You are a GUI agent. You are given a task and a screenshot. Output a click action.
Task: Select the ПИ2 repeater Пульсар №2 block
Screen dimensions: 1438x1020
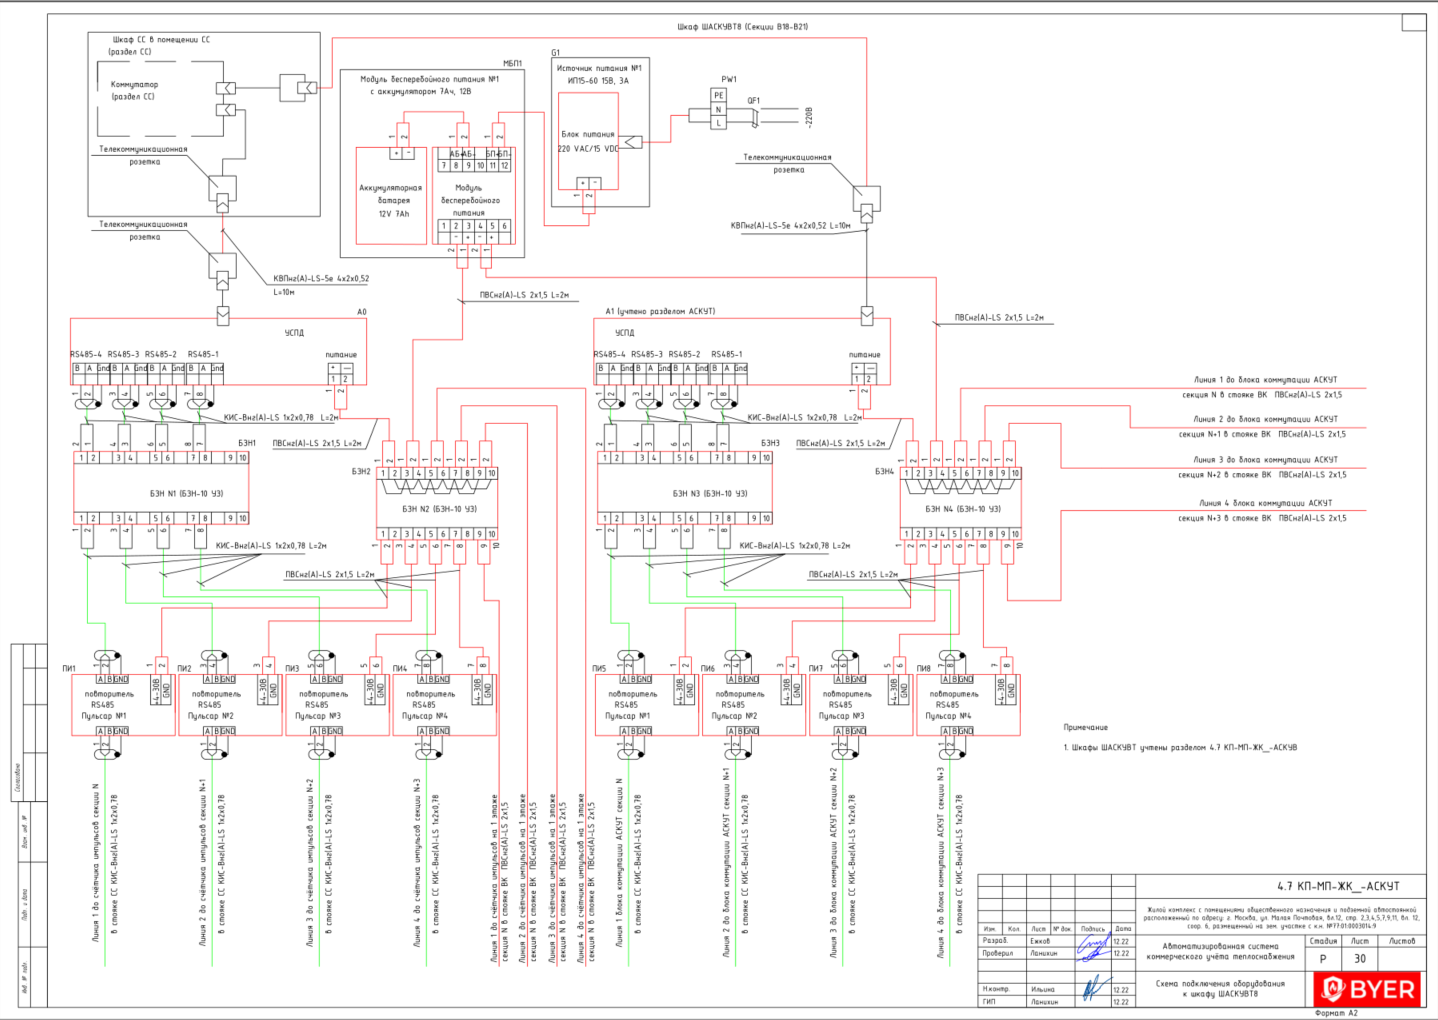pyautogui.click(x=230, y=705)
